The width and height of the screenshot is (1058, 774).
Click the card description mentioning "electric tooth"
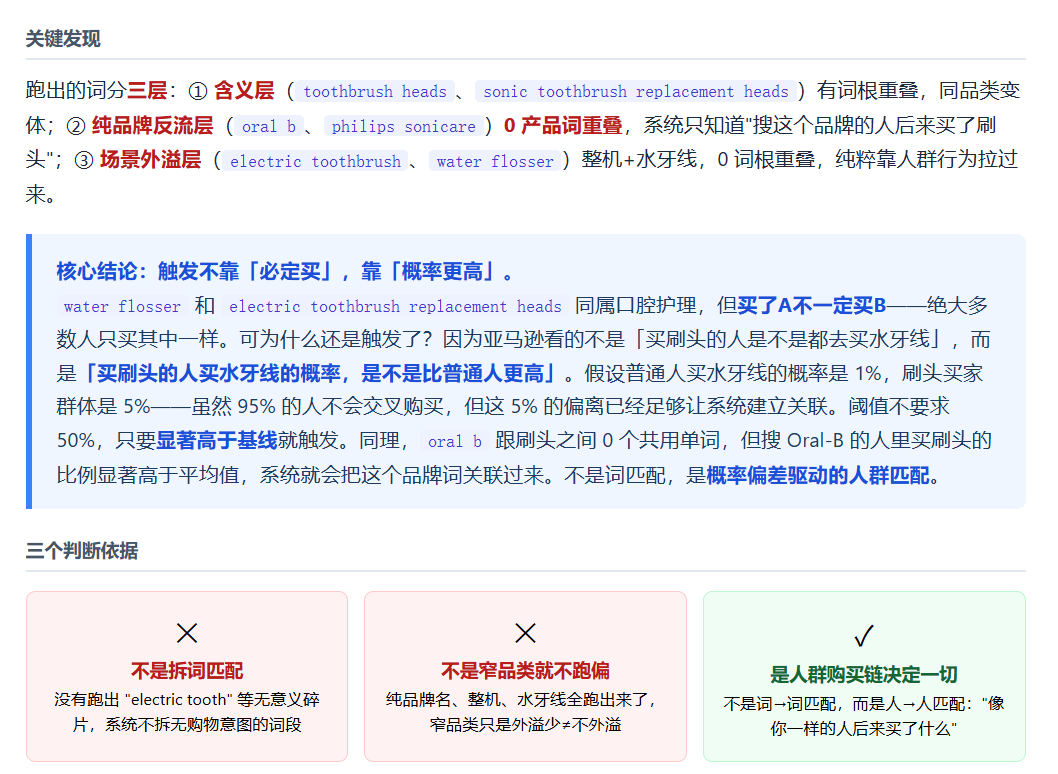tap(187, 712)
